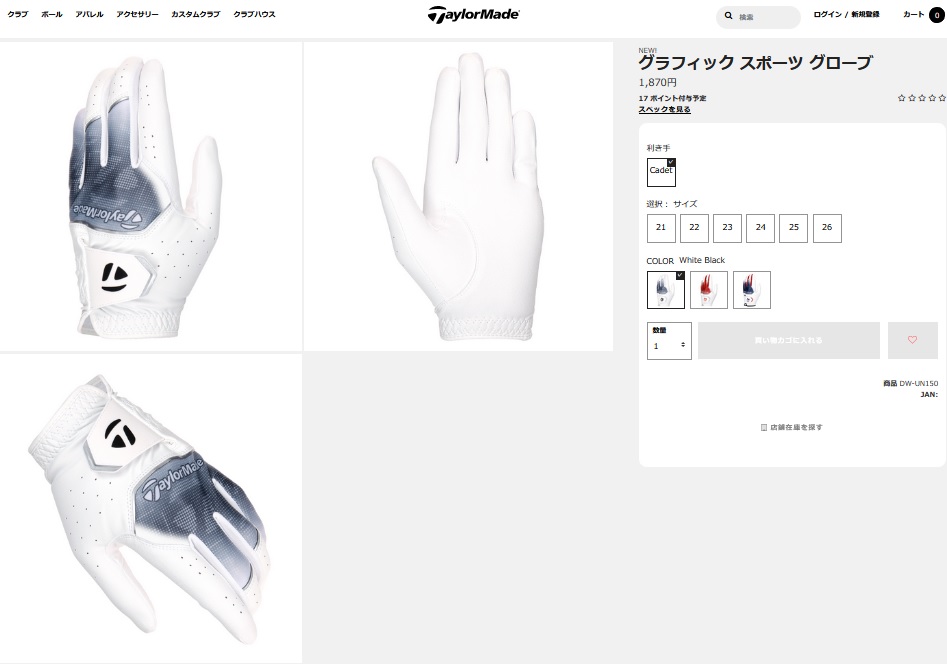Open the クラブ menu
This screenshot has height=664, width=947.
18,15
